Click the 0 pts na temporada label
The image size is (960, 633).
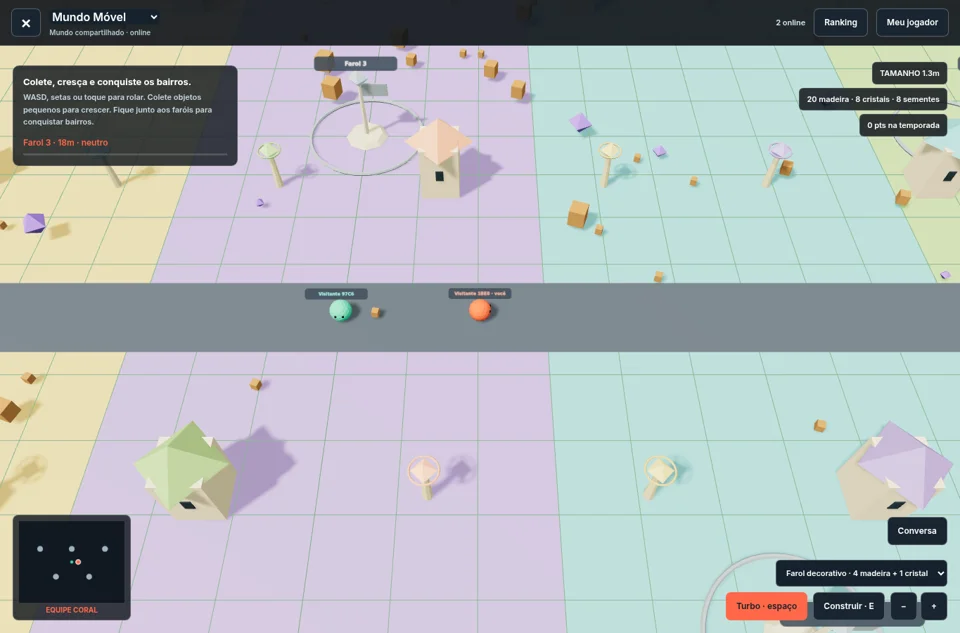[x=903, y=125]
